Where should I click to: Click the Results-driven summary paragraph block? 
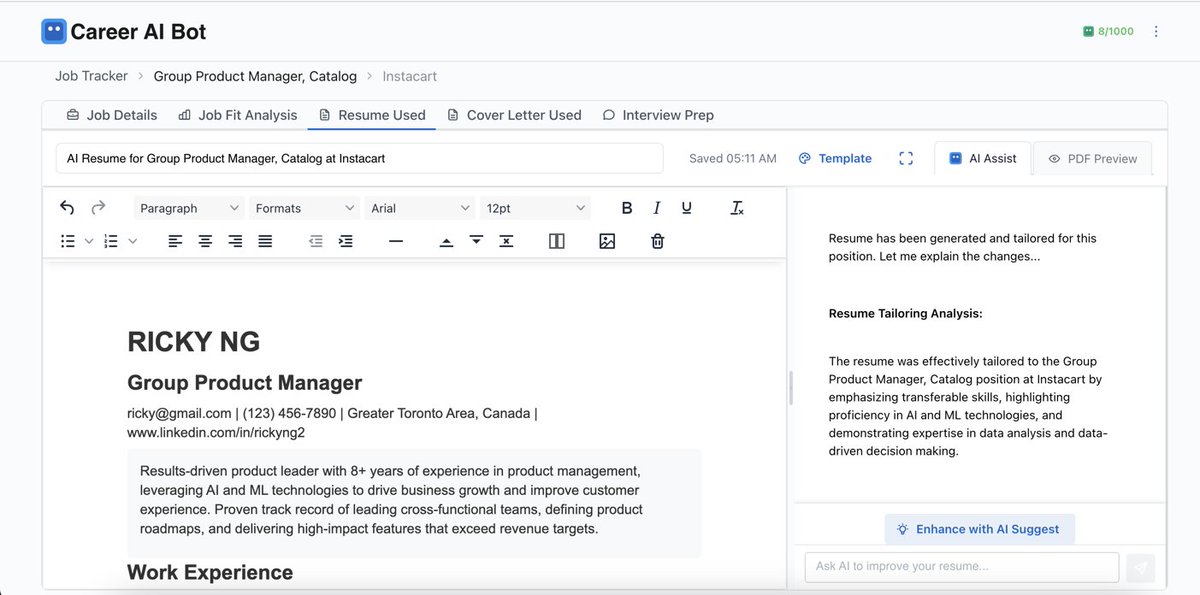414,503
